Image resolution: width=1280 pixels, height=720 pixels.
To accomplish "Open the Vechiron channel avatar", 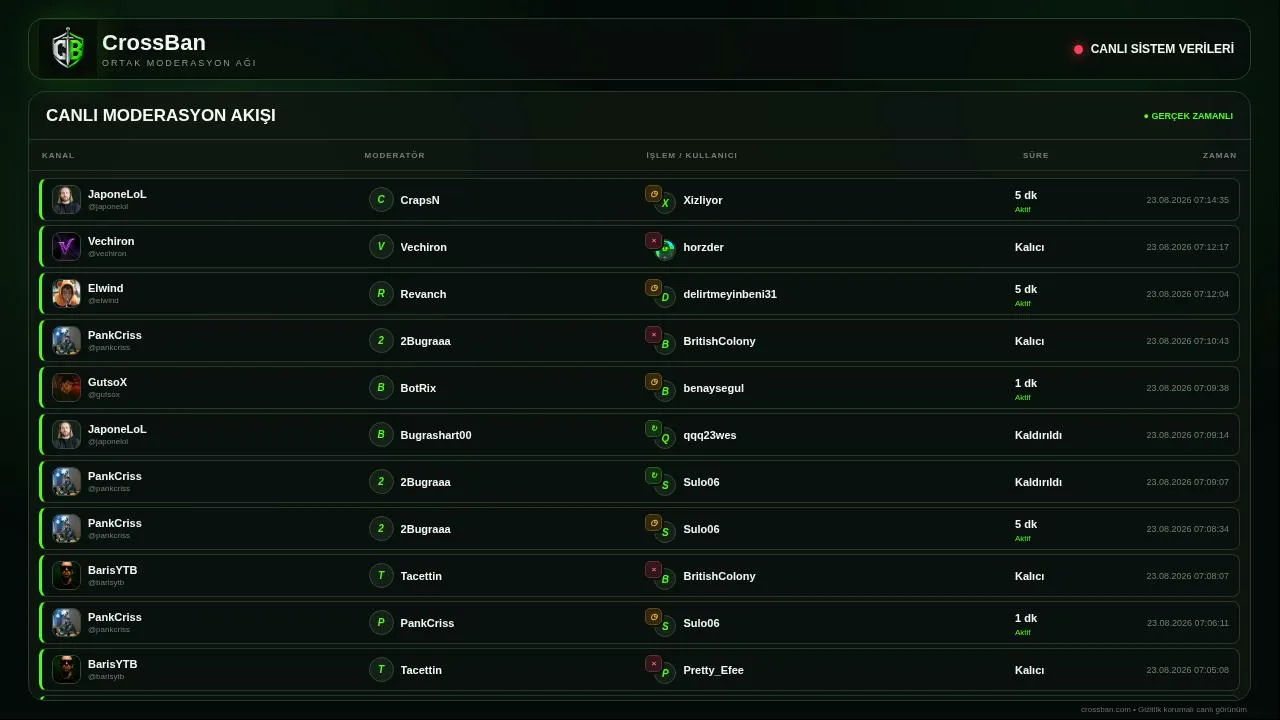I will tap(66, 247).
